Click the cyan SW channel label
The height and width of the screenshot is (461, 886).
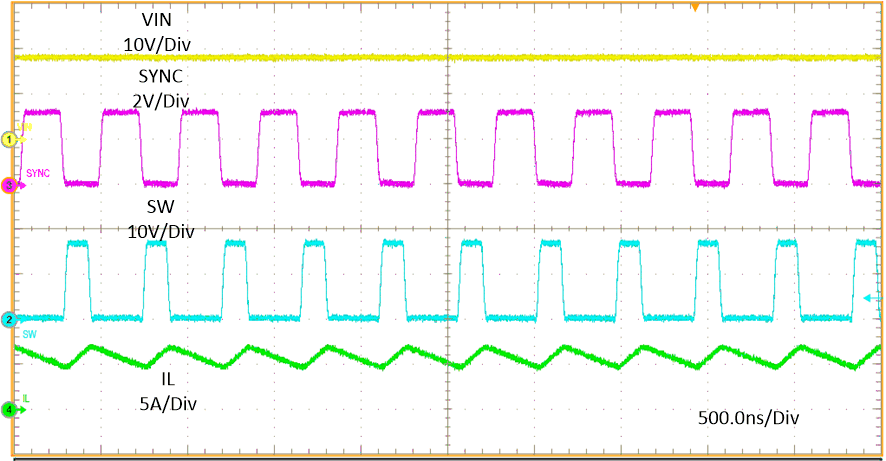pos(29,334)
